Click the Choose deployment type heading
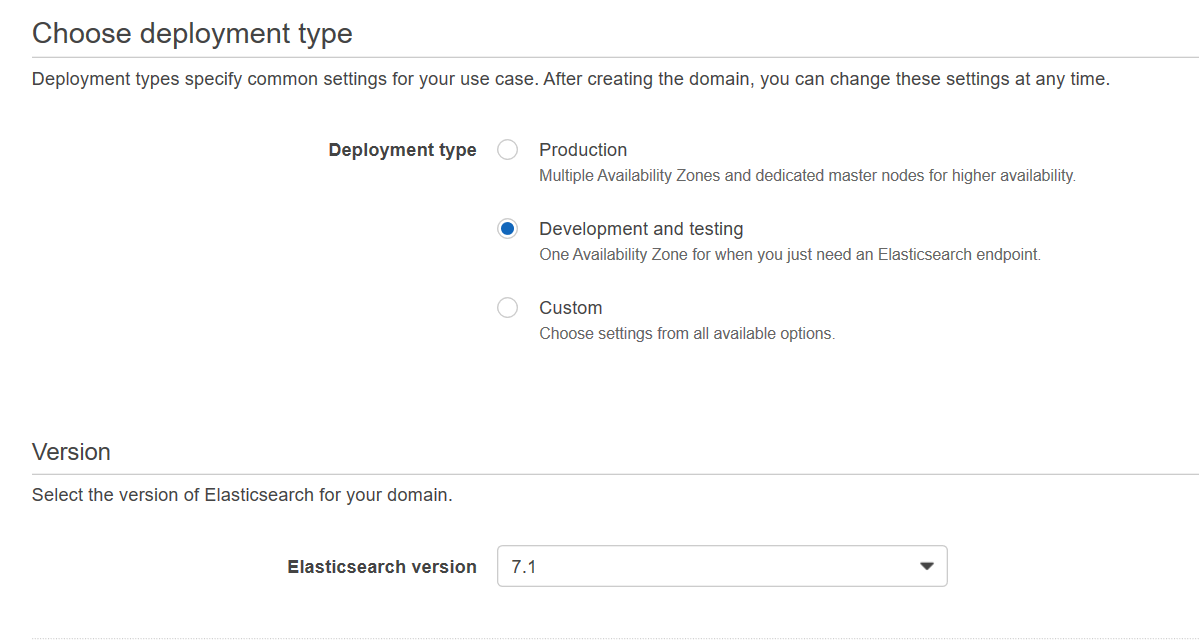The height and width of the screenshot is (640, 1199). point(192,33)
